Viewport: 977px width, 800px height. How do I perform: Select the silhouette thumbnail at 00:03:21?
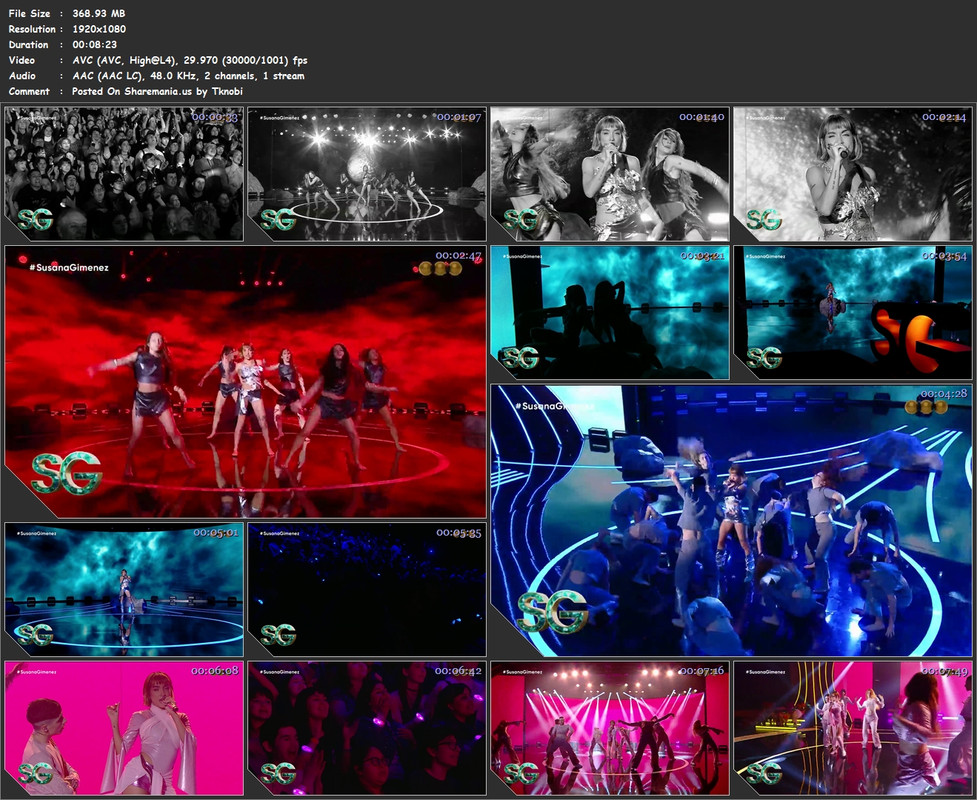(x=610, y=312)
